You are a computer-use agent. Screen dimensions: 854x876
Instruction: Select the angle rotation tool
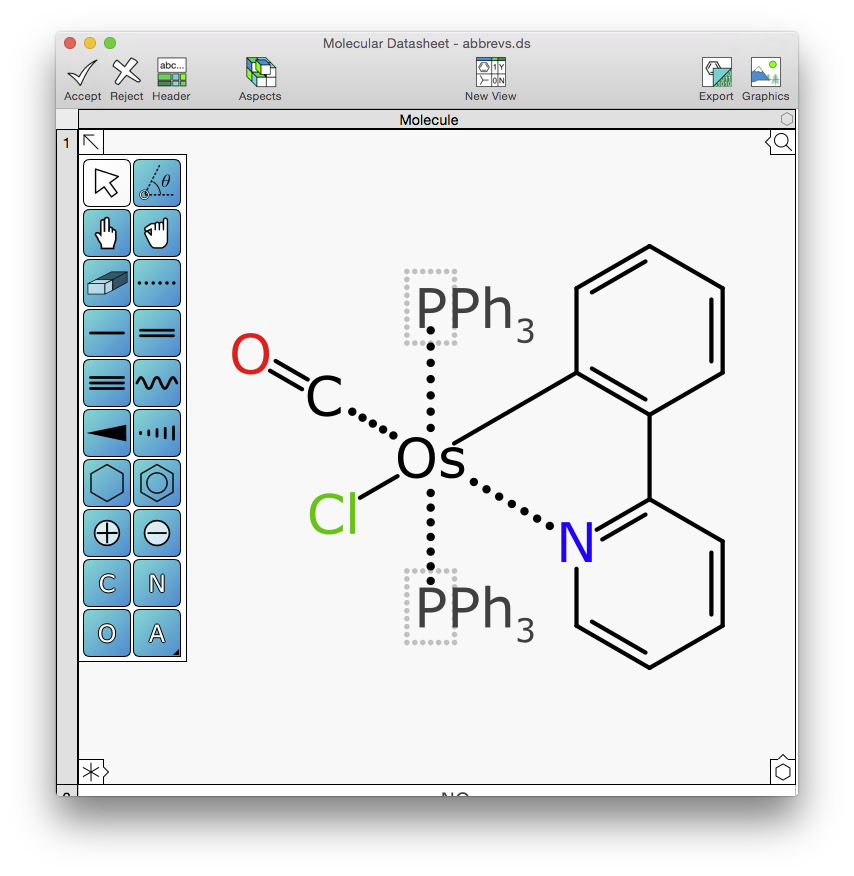pyautogui.click(x=157, y=184)
